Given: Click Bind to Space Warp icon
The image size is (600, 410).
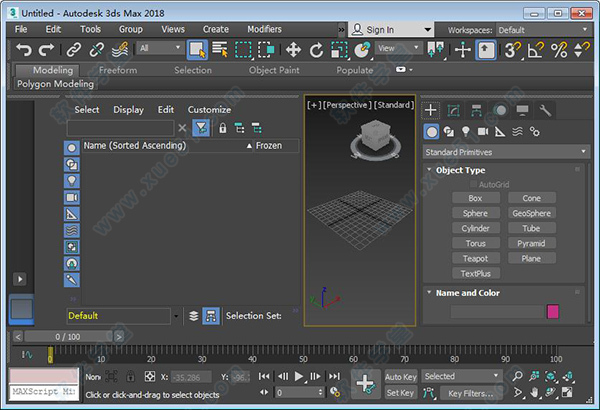Looking at the screenshot, I should (x=120, y=50).
